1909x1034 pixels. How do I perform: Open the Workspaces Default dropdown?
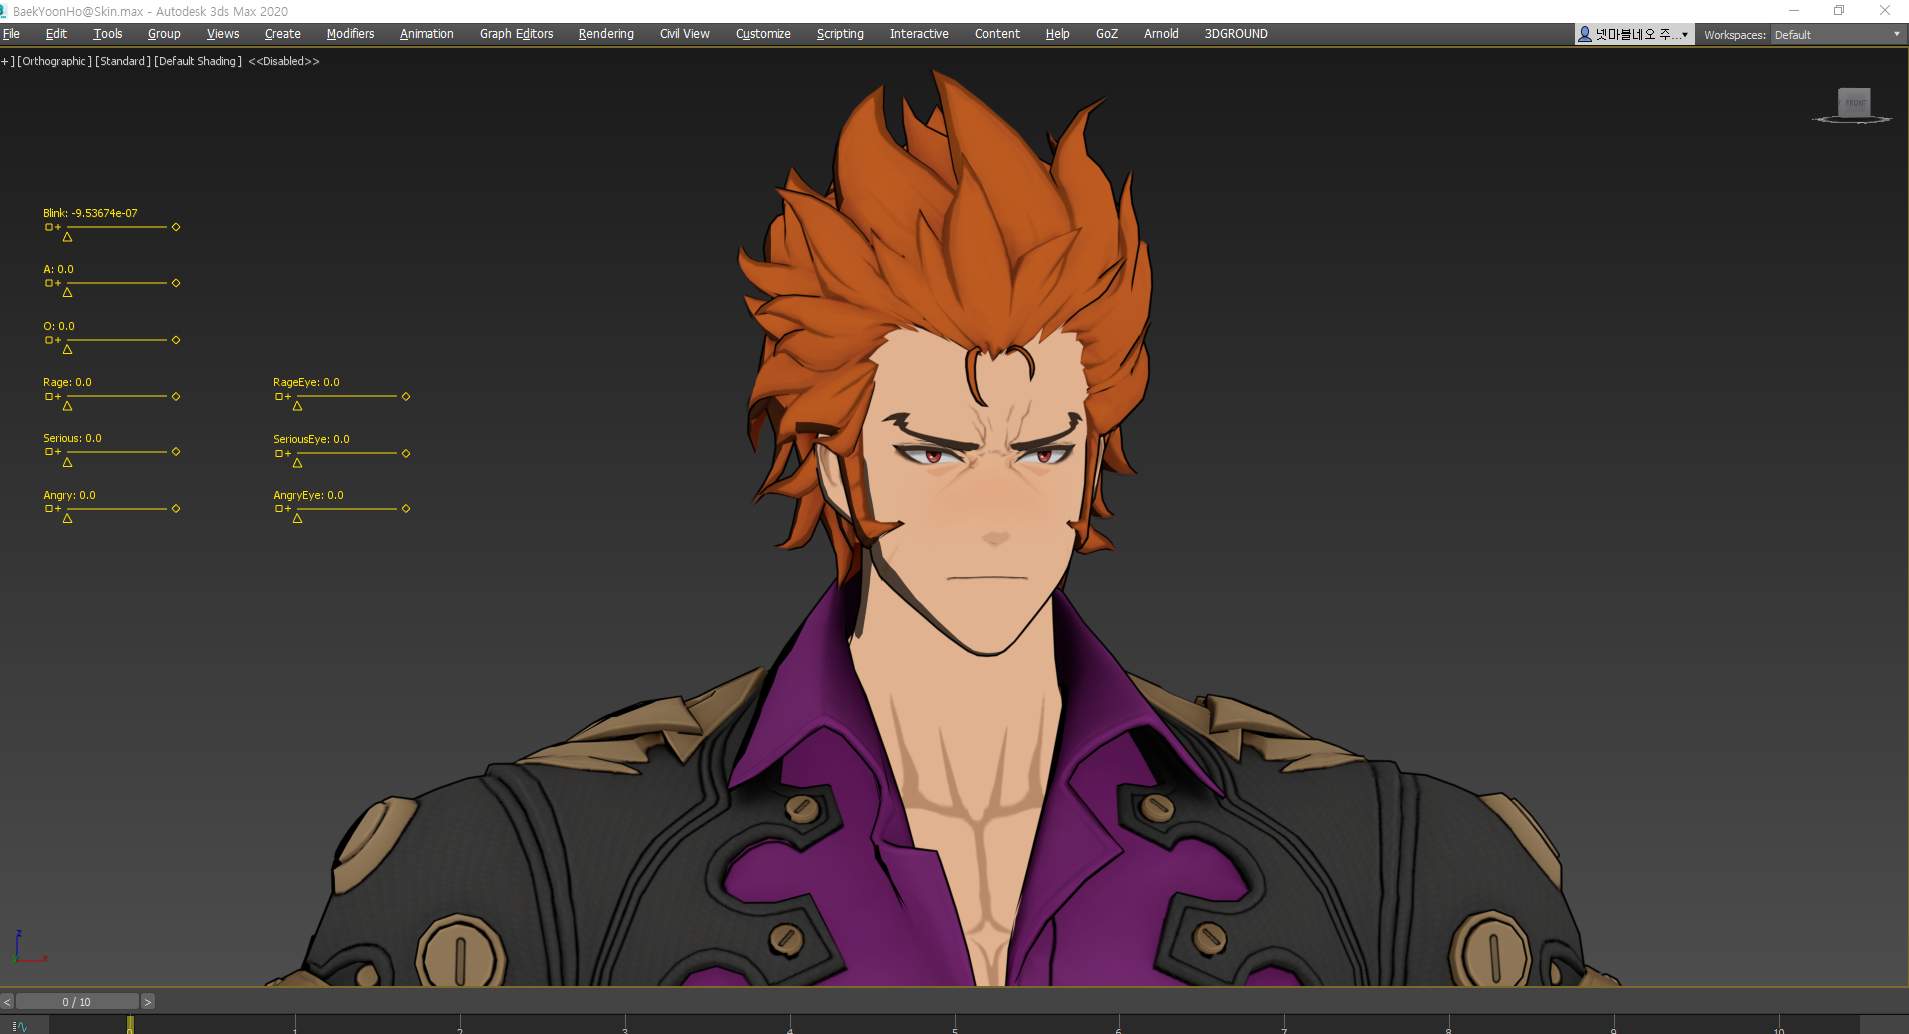pos(1837,35)
